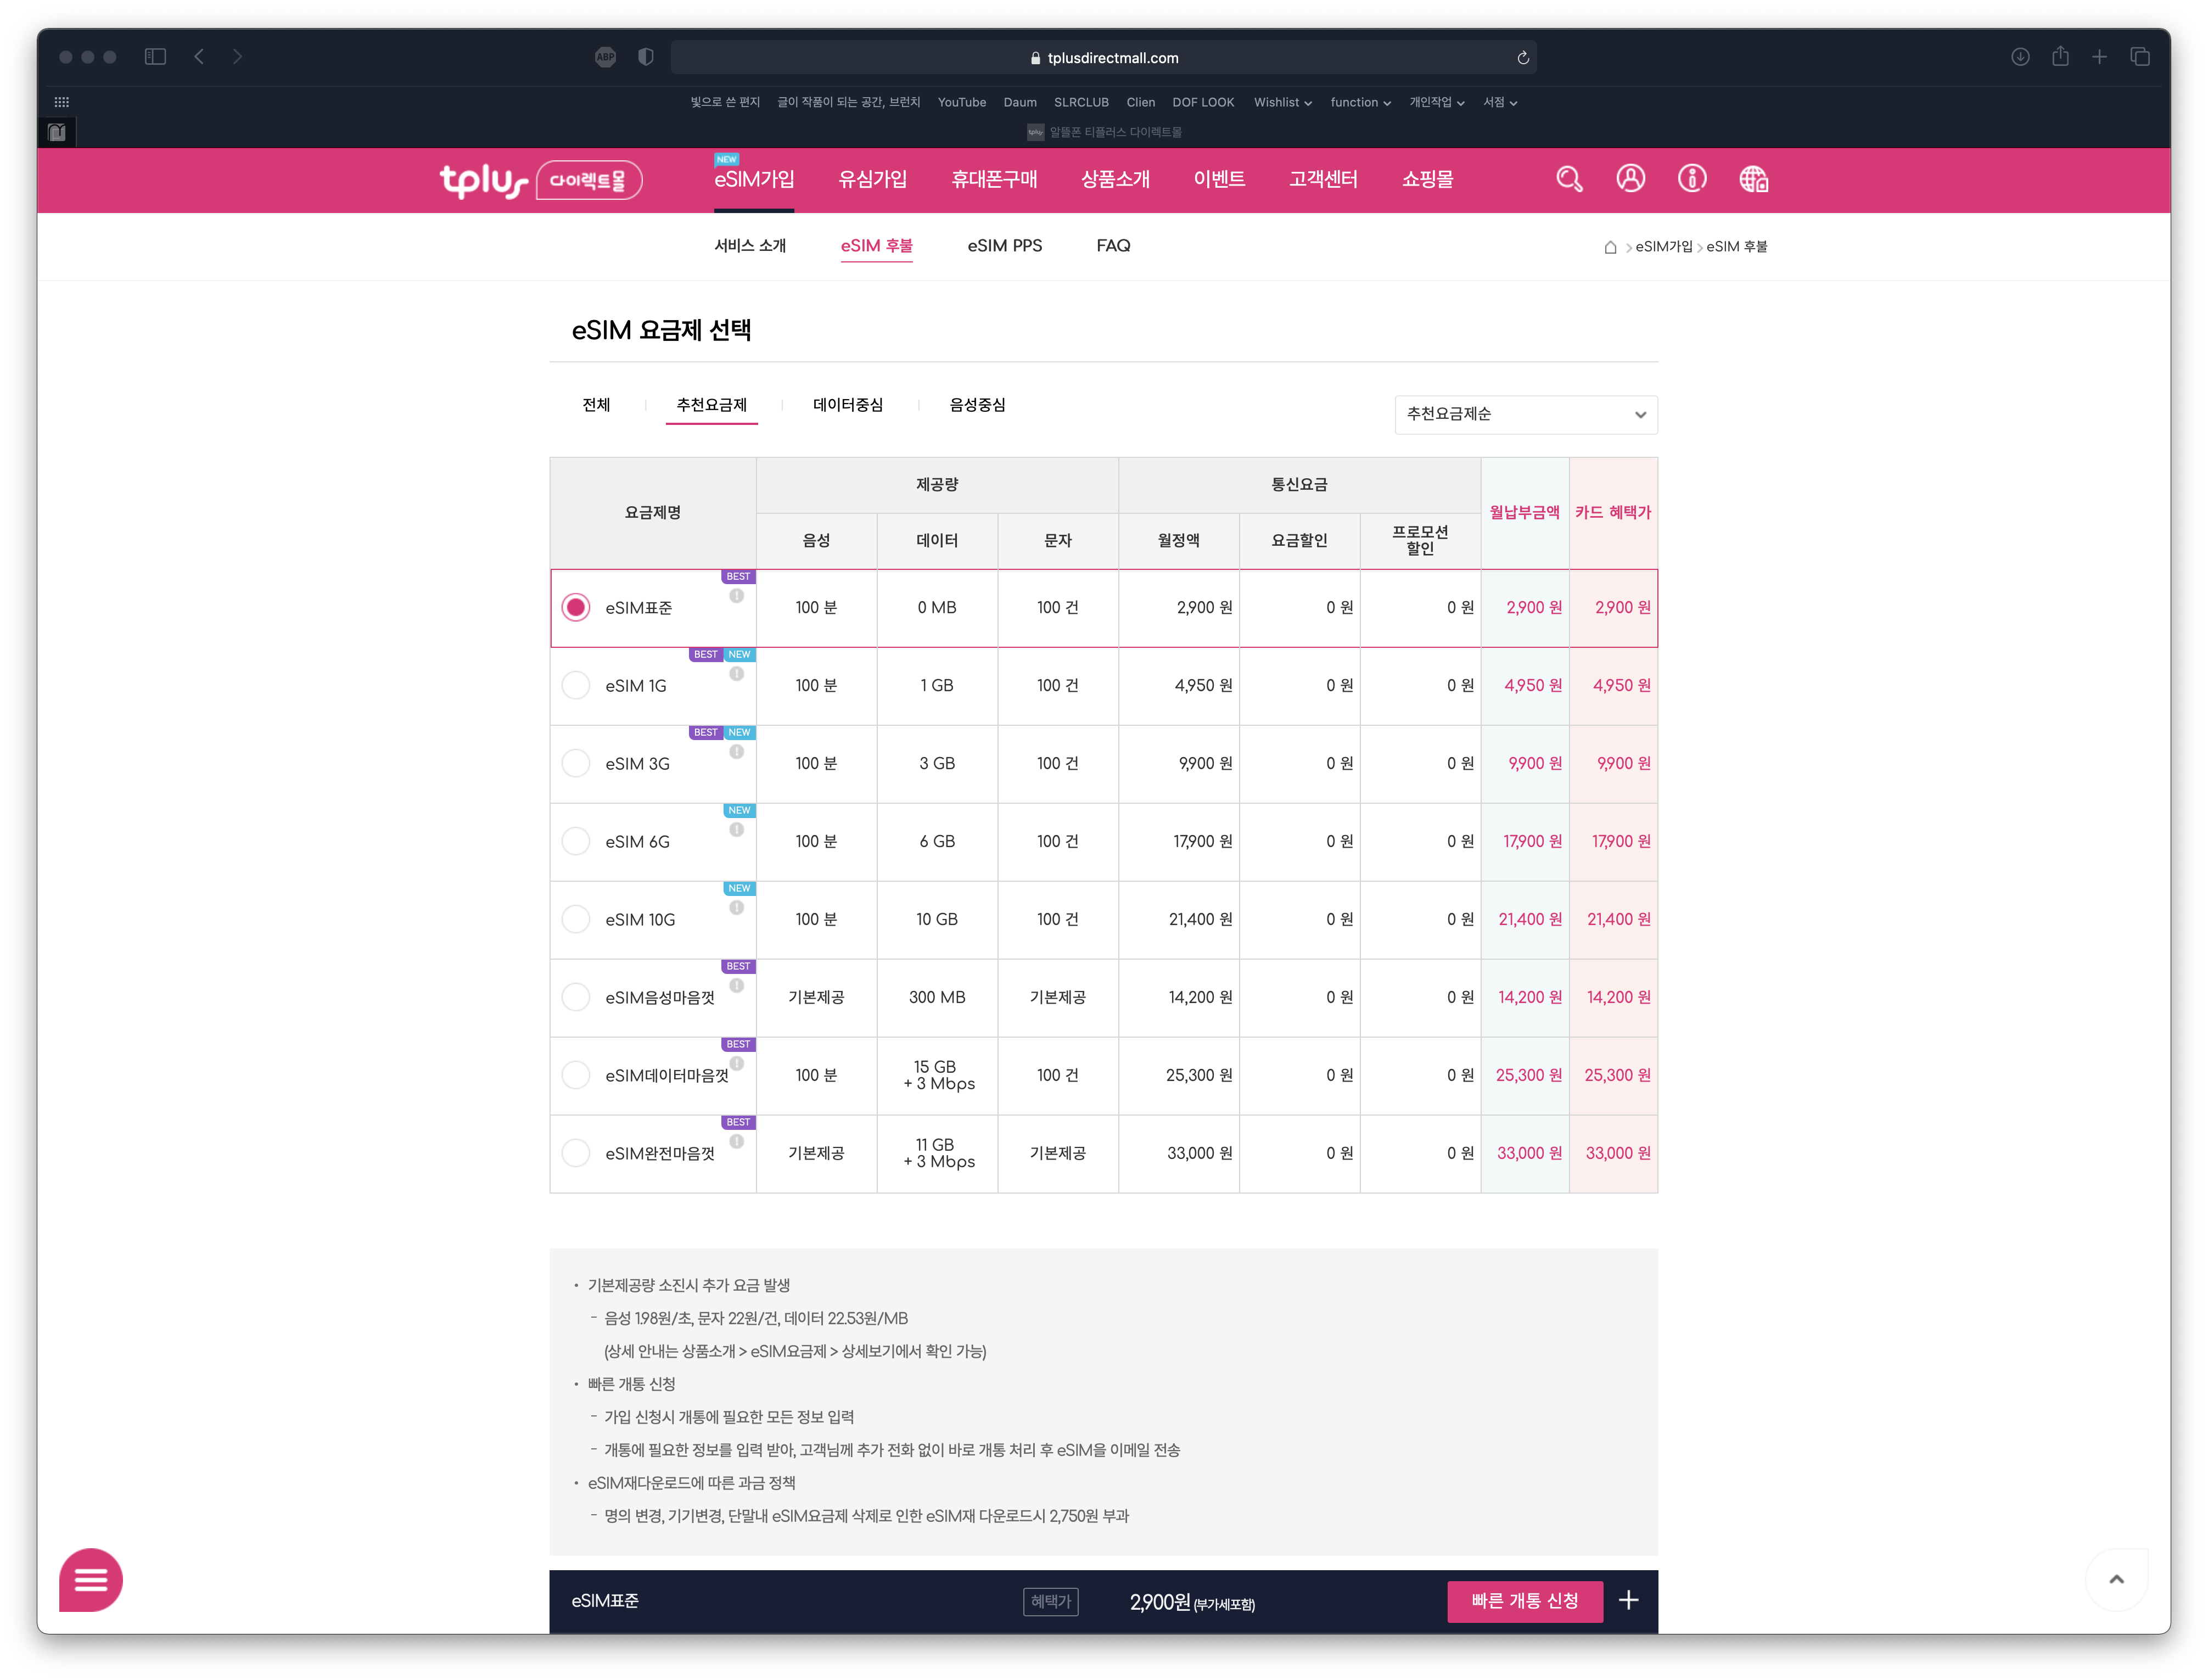
Task: Click the scroll-to-top arrow button
Action: 2116,1579
